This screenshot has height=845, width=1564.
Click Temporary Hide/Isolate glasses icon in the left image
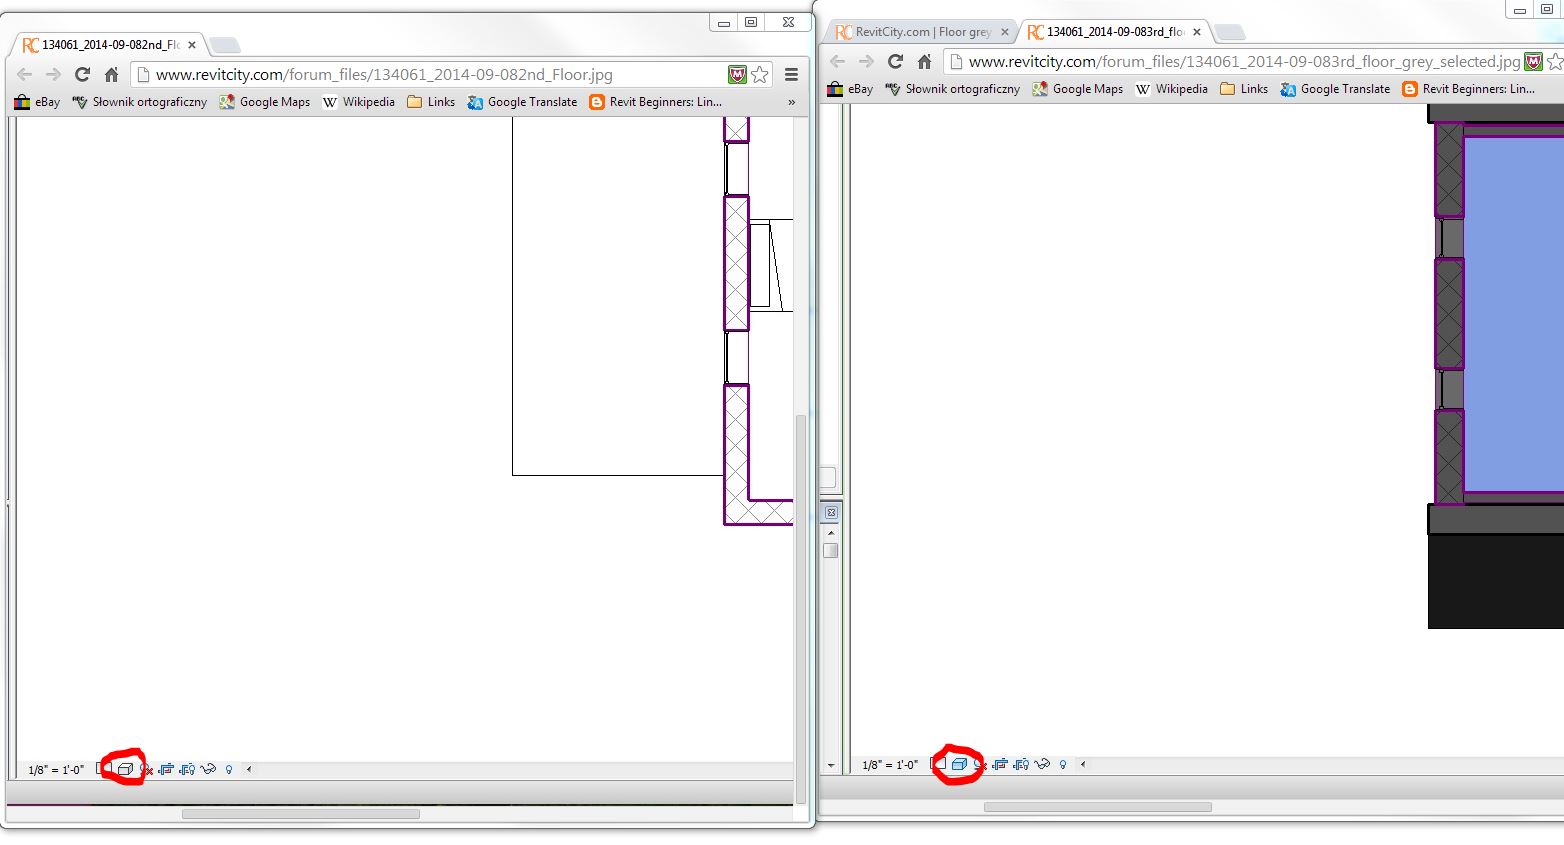[x=208, y=769]
